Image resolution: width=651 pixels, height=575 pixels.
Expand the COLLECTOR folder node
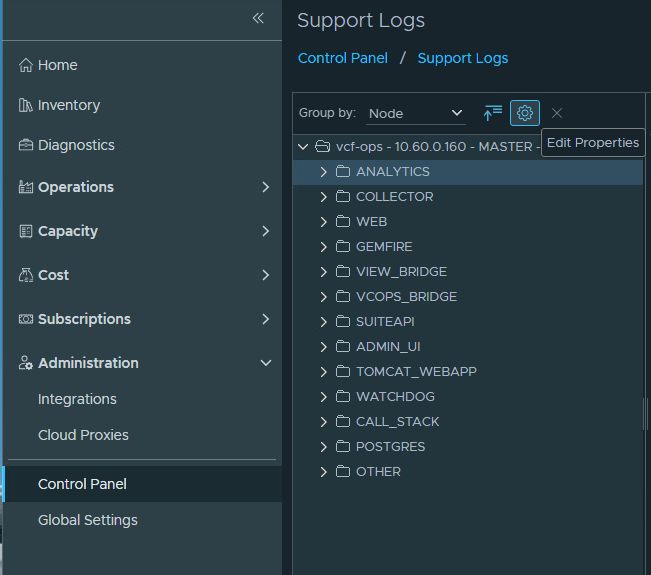(323, 197)
